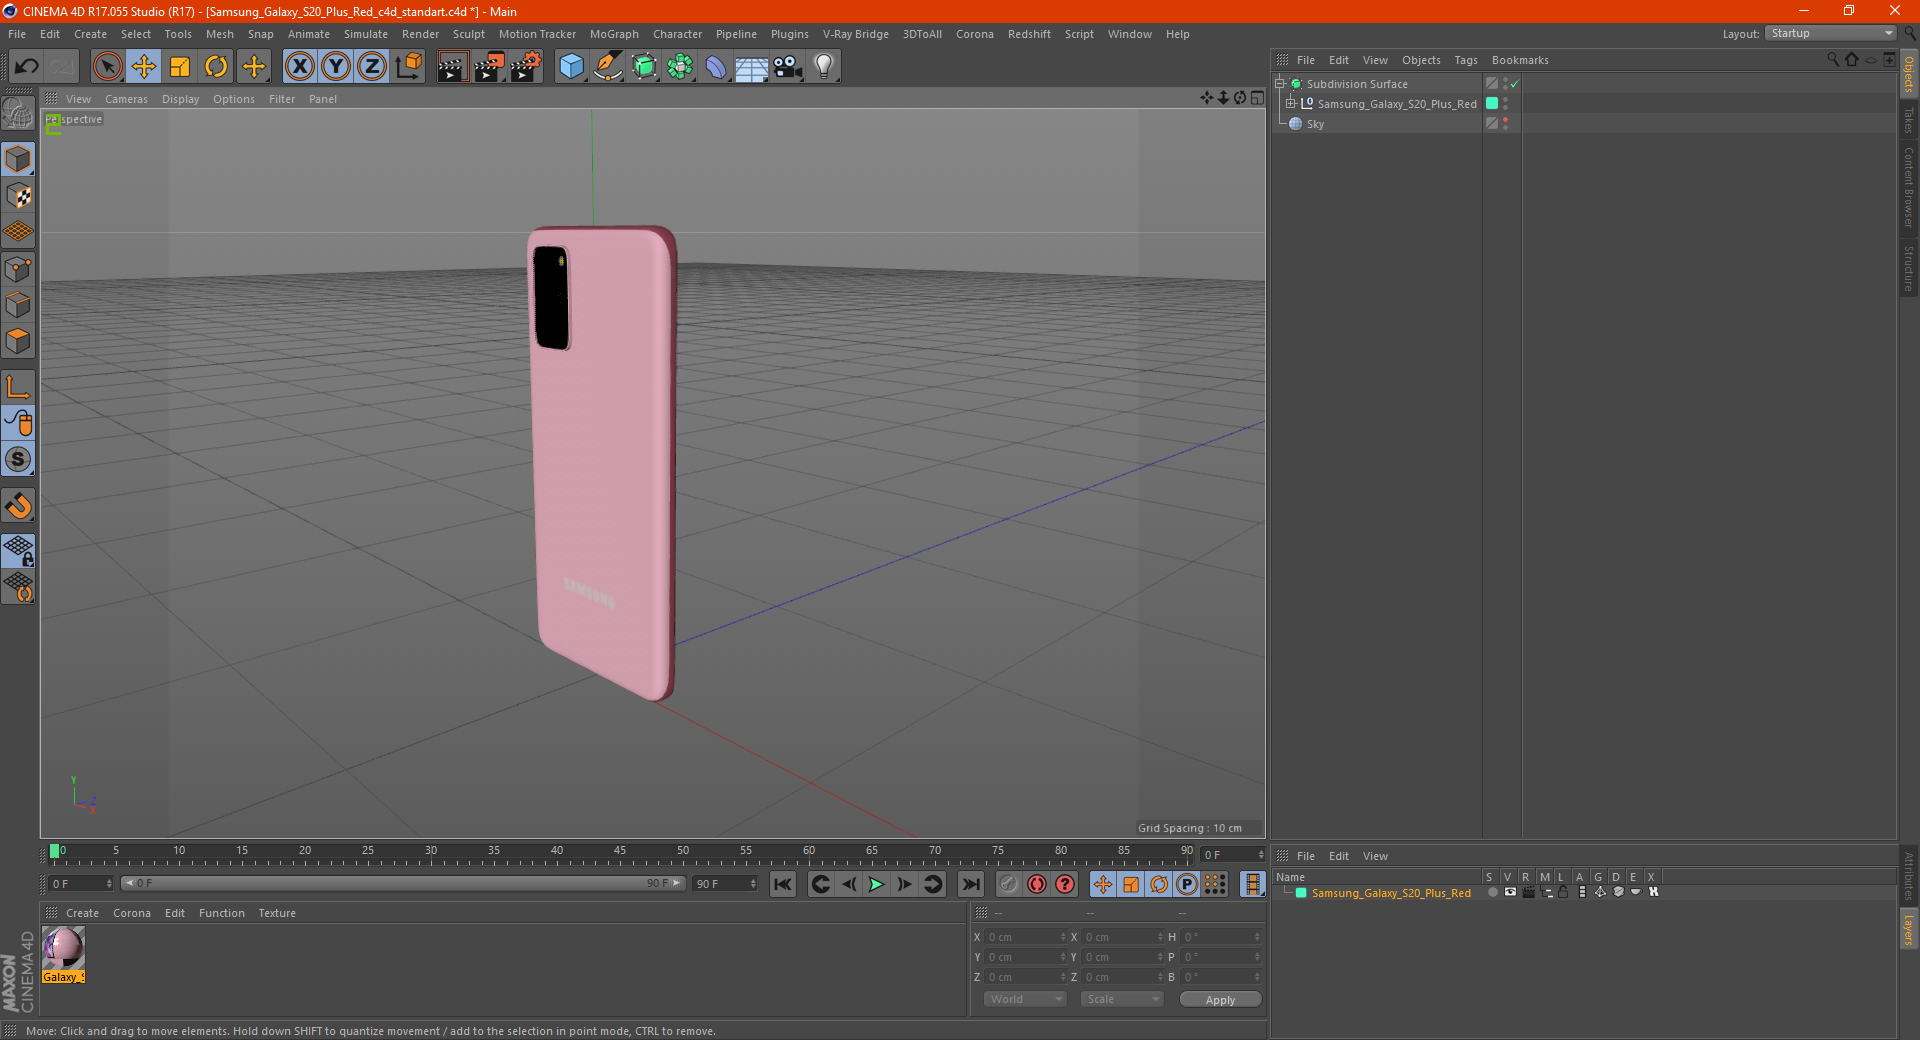Image resolution: width=1920 pixels, height=1040 pixels.
Task: Add a Light object
Action: click(x=824, y=67)
